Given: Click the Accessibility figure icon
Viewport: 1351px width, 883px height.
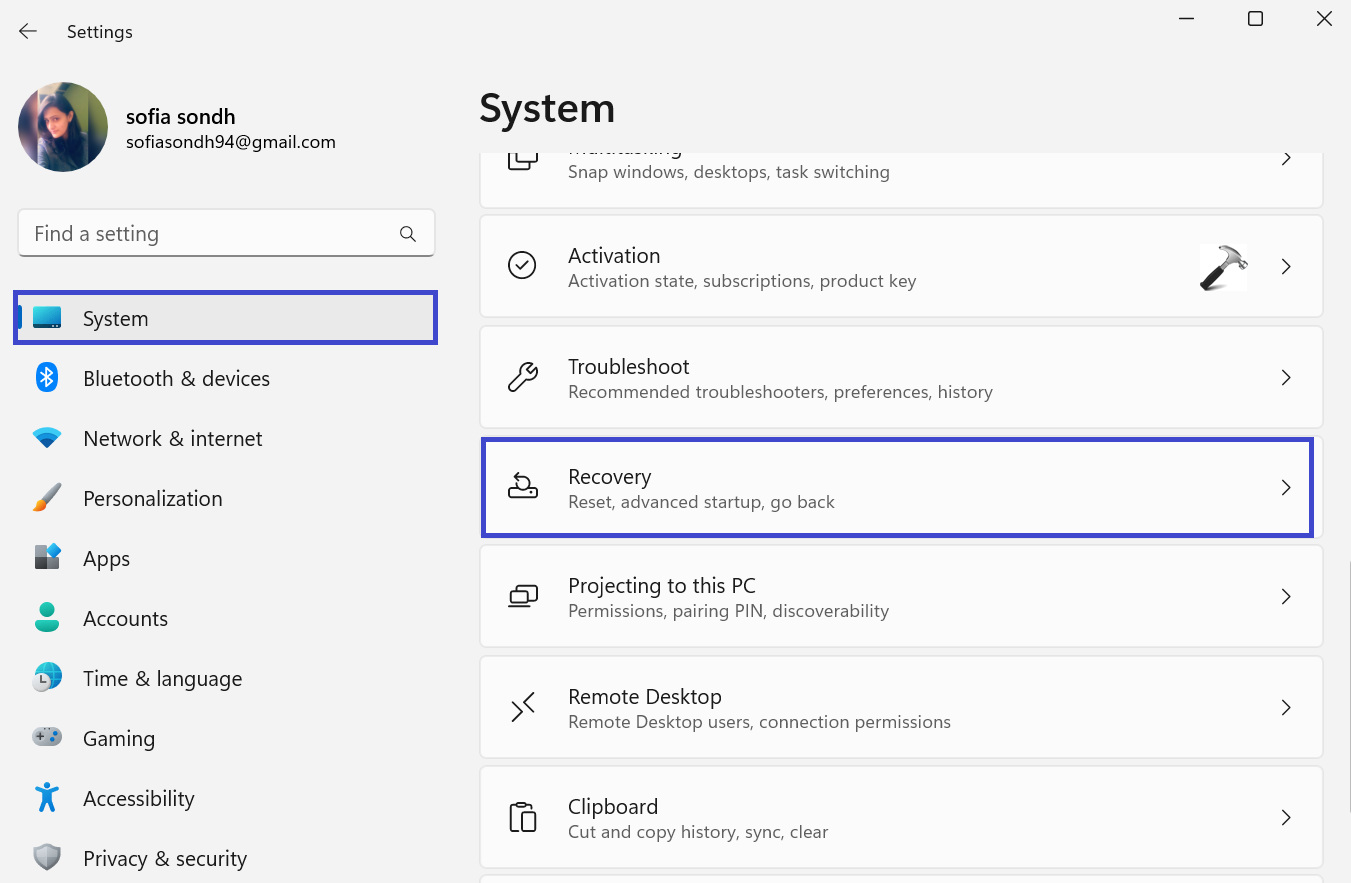Looking at the screenshot, I should [47, 797].
